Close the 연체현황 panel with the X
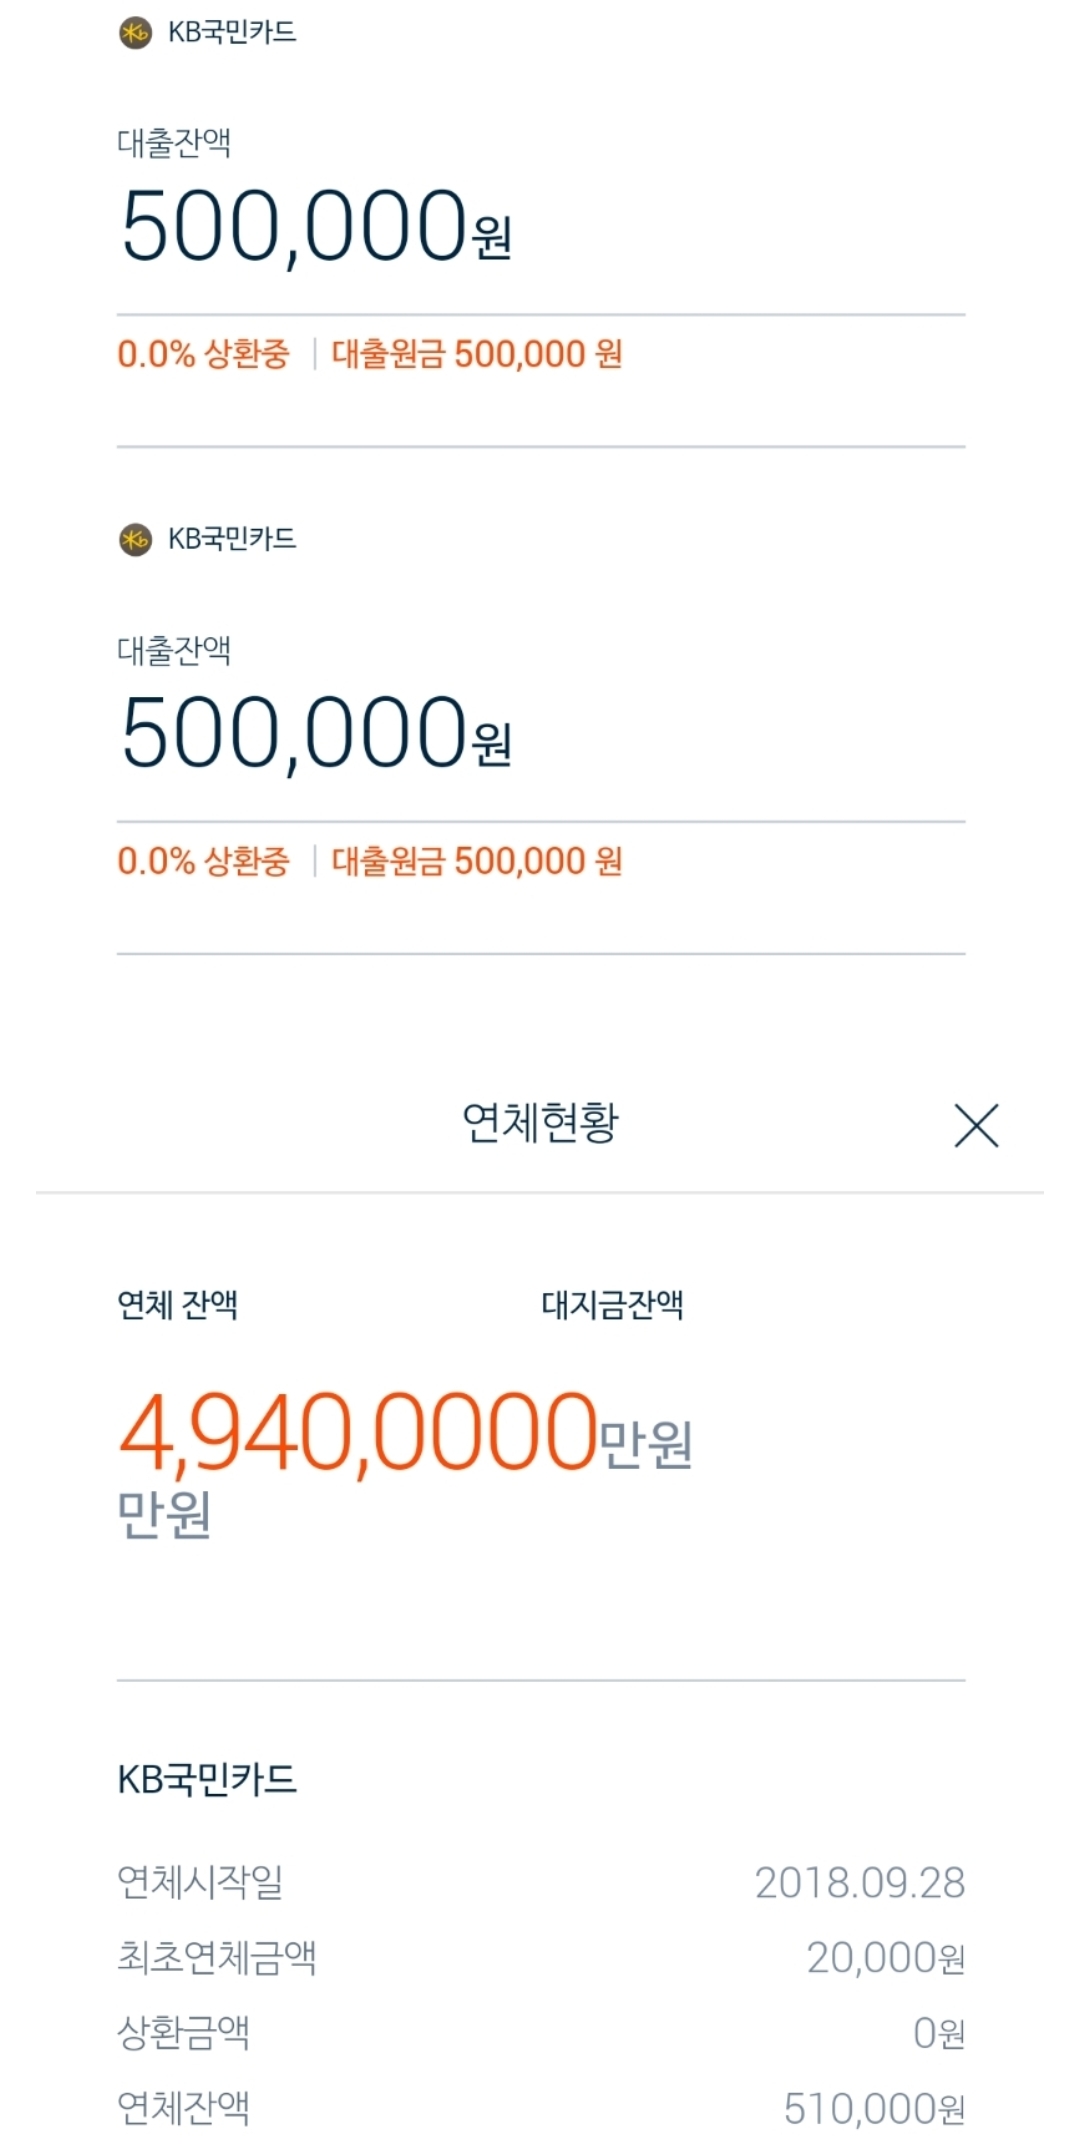 [977, 1126]
